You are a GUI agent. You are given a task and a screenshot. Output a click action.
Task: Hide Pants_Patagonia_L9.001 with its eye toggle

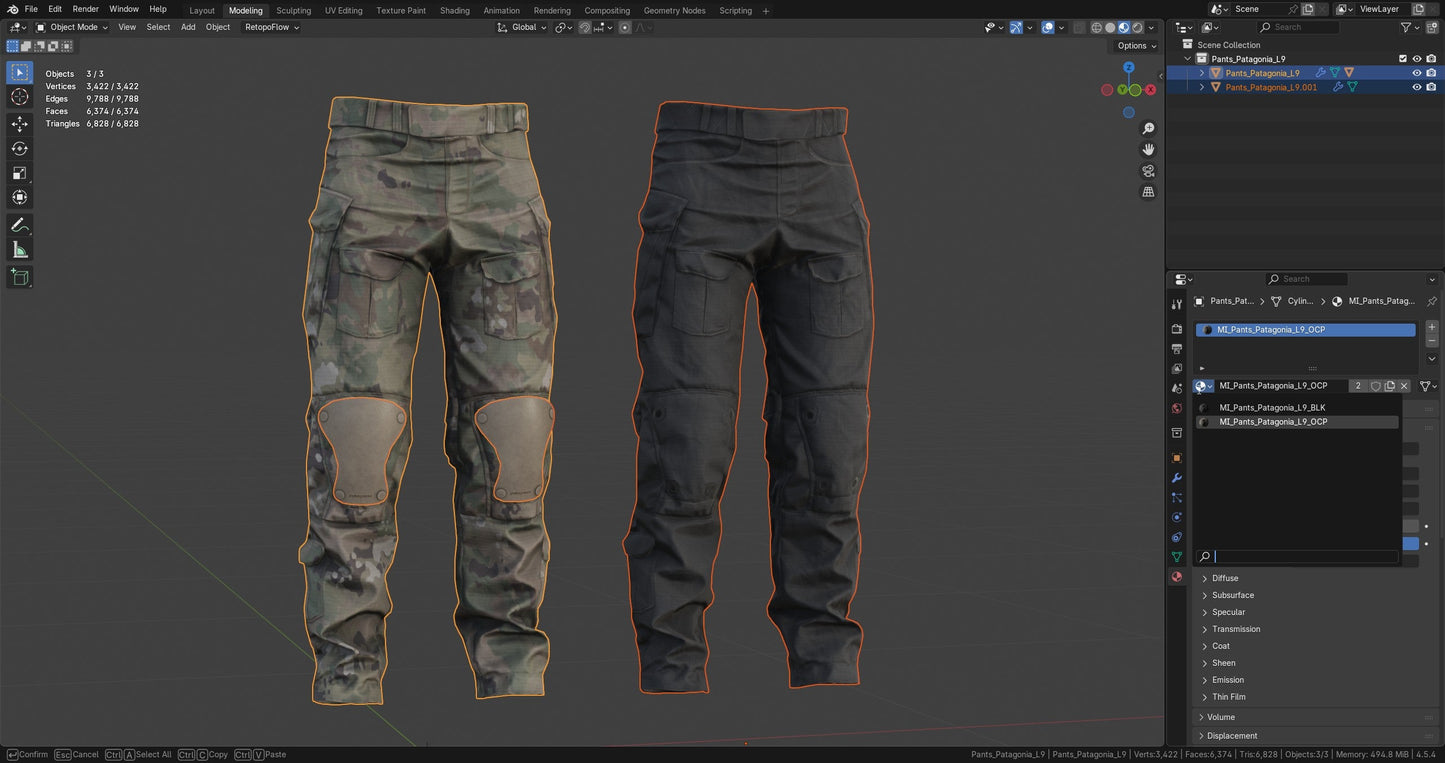coord(1416,87)
